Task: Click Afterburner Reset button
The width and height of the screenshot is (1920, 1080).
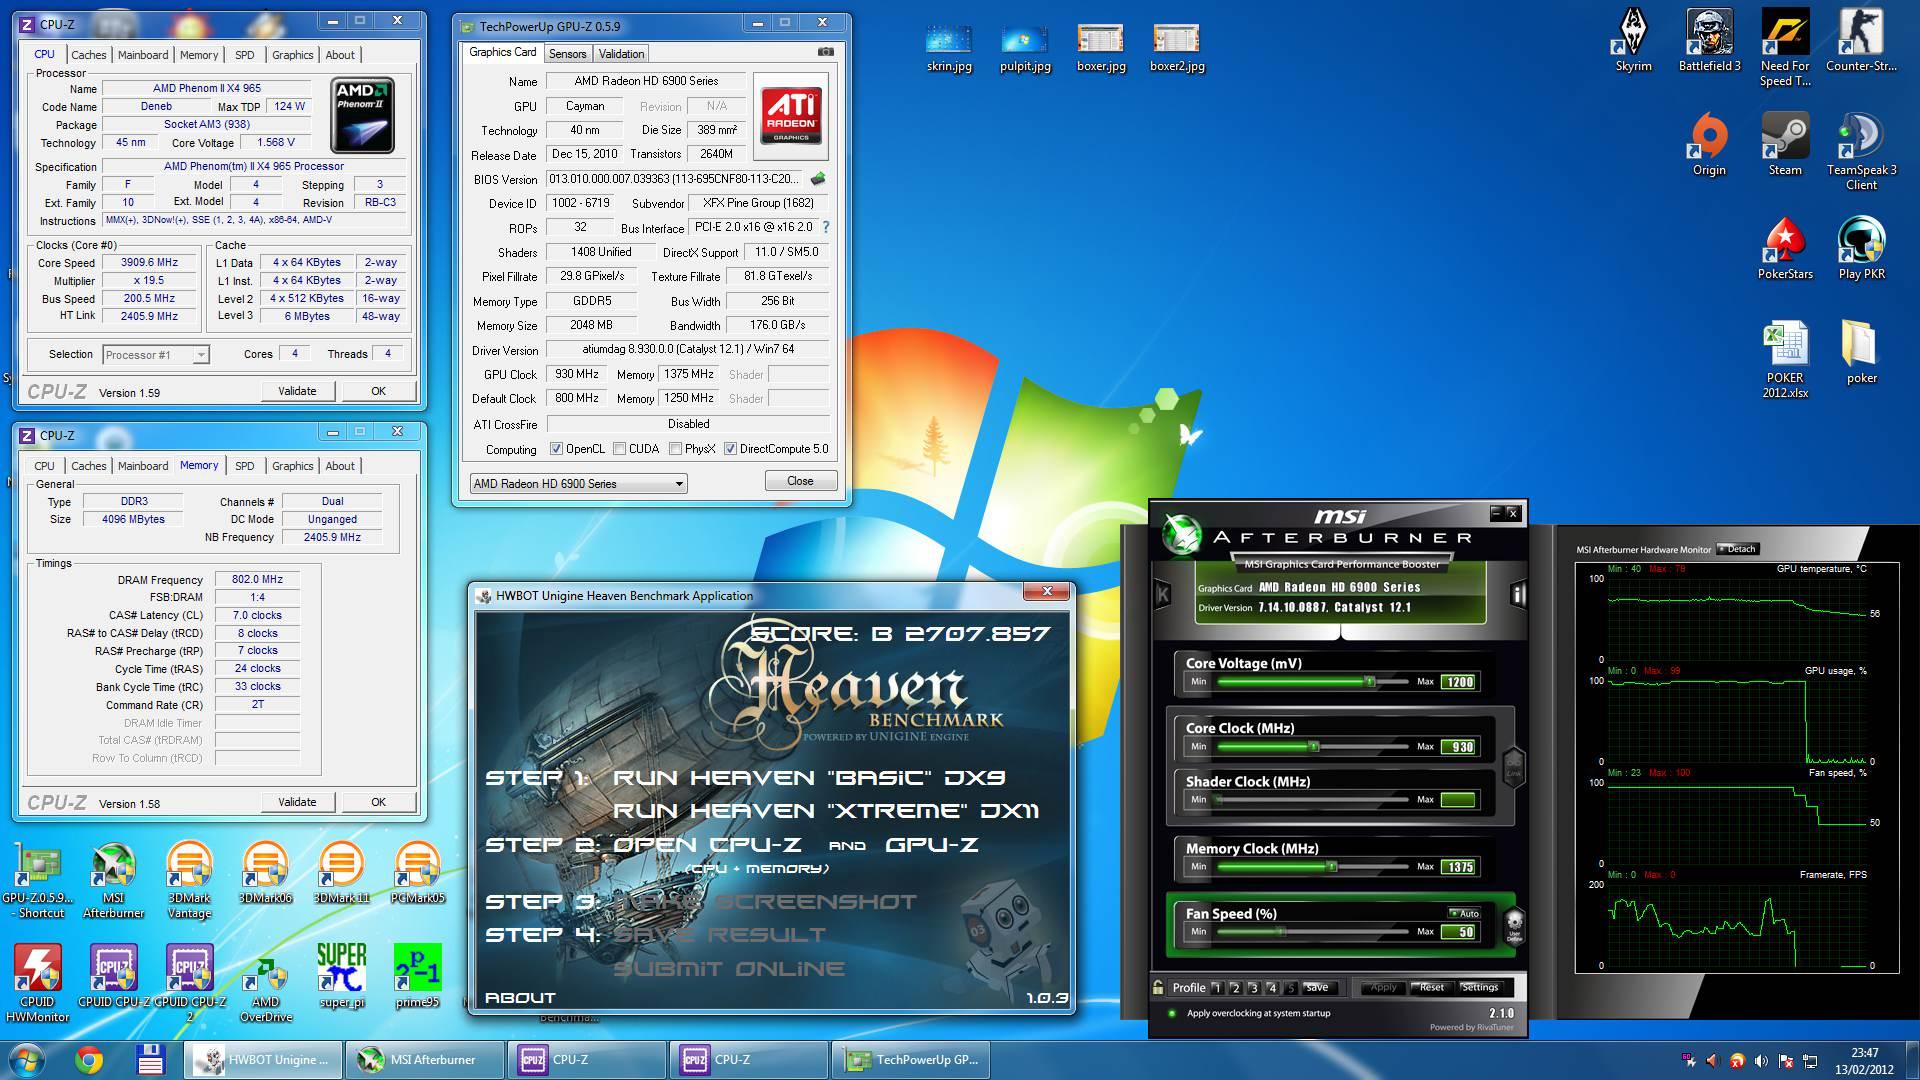Action: (x=1432, y=988)
